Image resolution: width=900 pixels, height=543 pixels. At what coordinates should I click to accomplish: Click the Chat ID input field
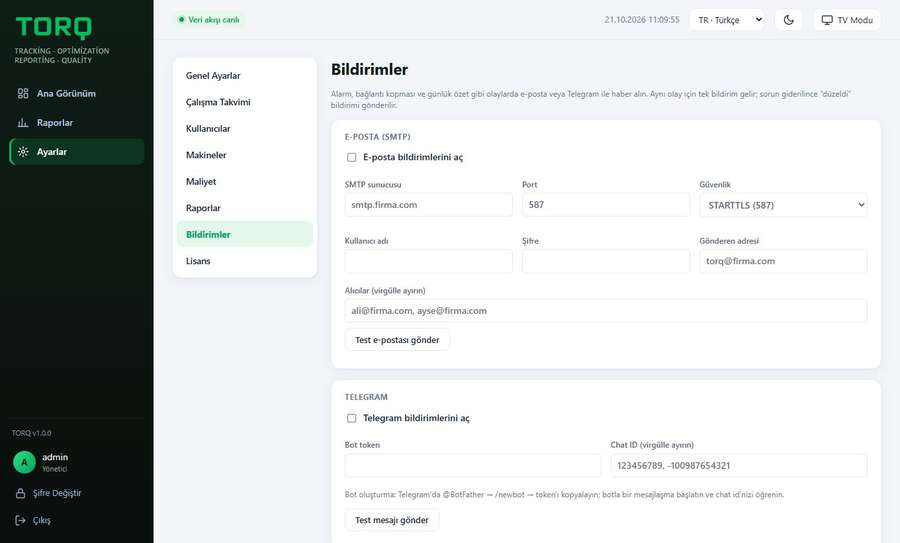(x=739, y=466)
